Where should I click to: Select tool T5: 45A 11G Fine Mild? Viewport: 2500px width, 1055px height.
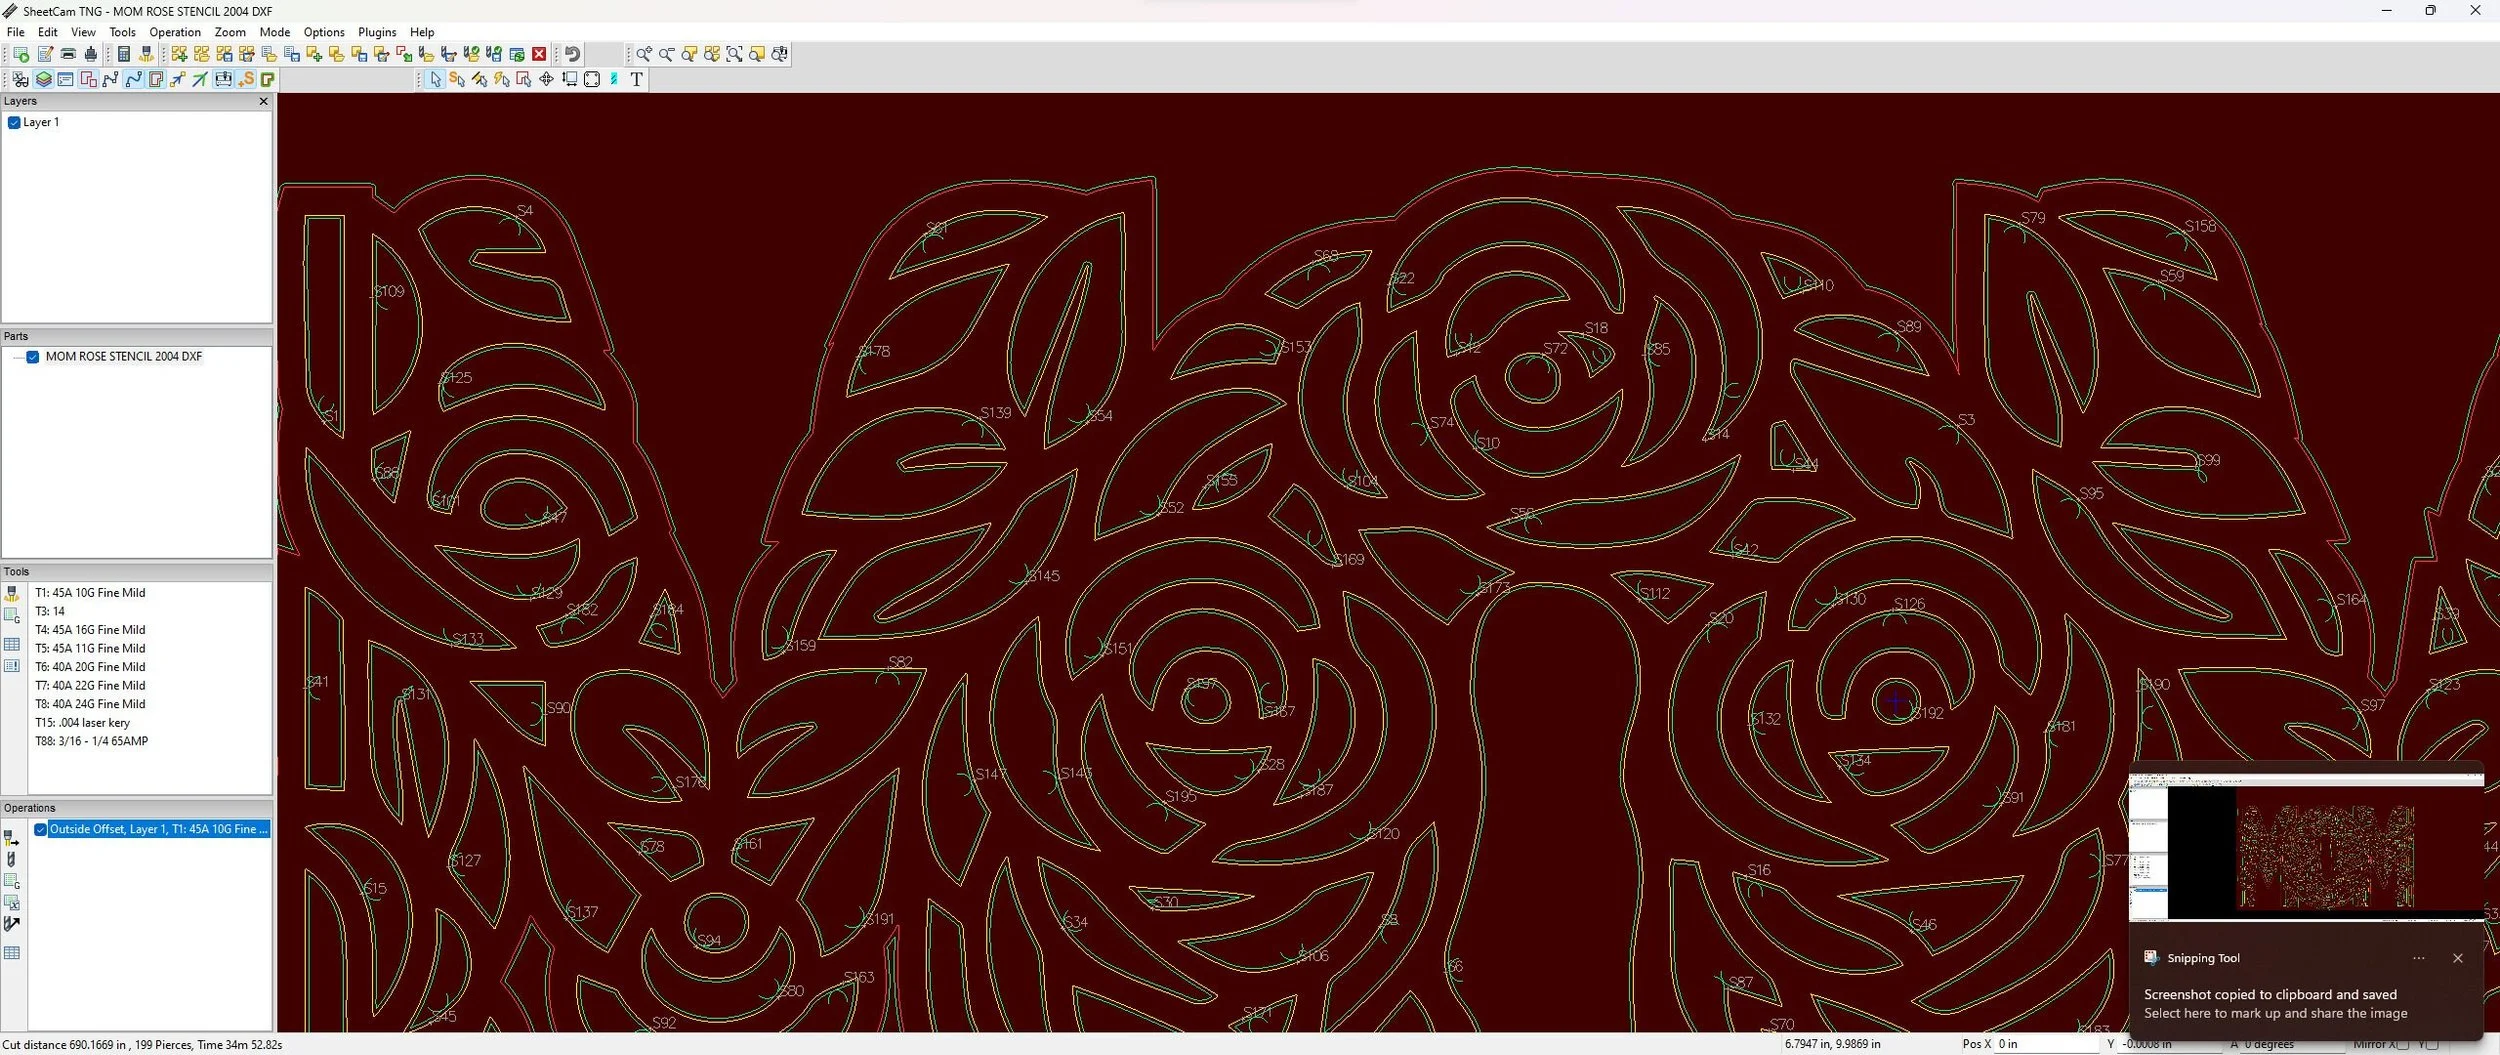pyautogui.click(x=90, y=648)
